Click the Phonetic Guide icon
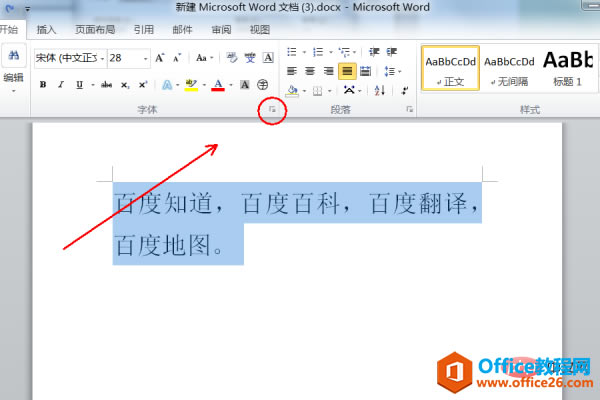This screenshot has height=400, width=600. click(250, 58)
